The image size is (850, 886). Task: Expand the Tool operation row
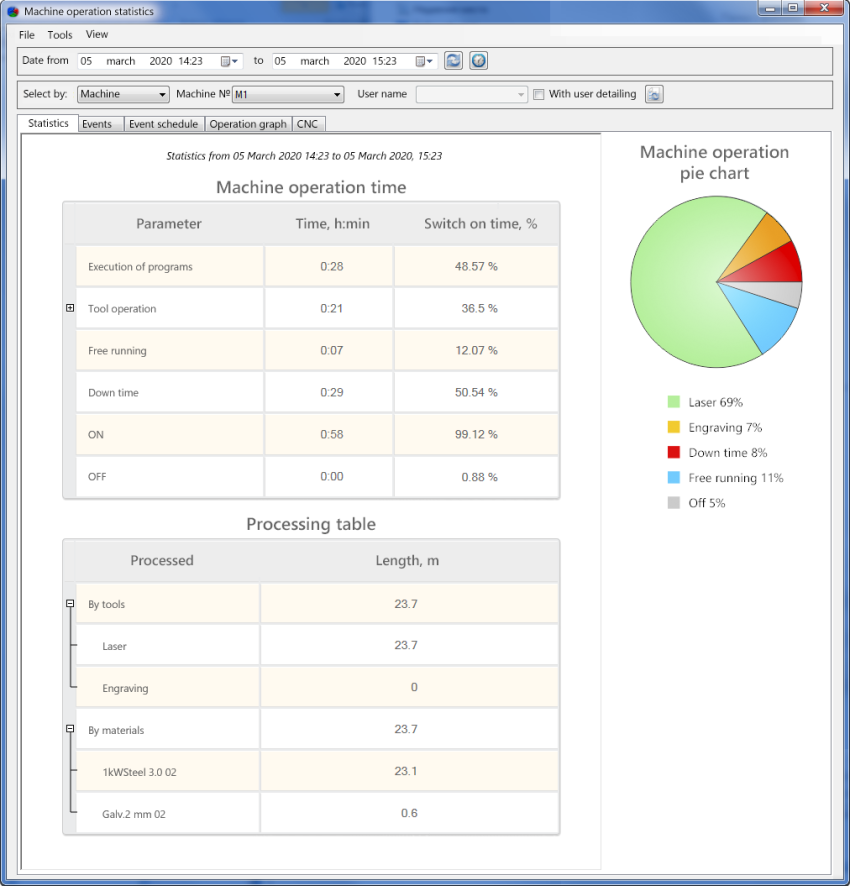coord(70,308)
